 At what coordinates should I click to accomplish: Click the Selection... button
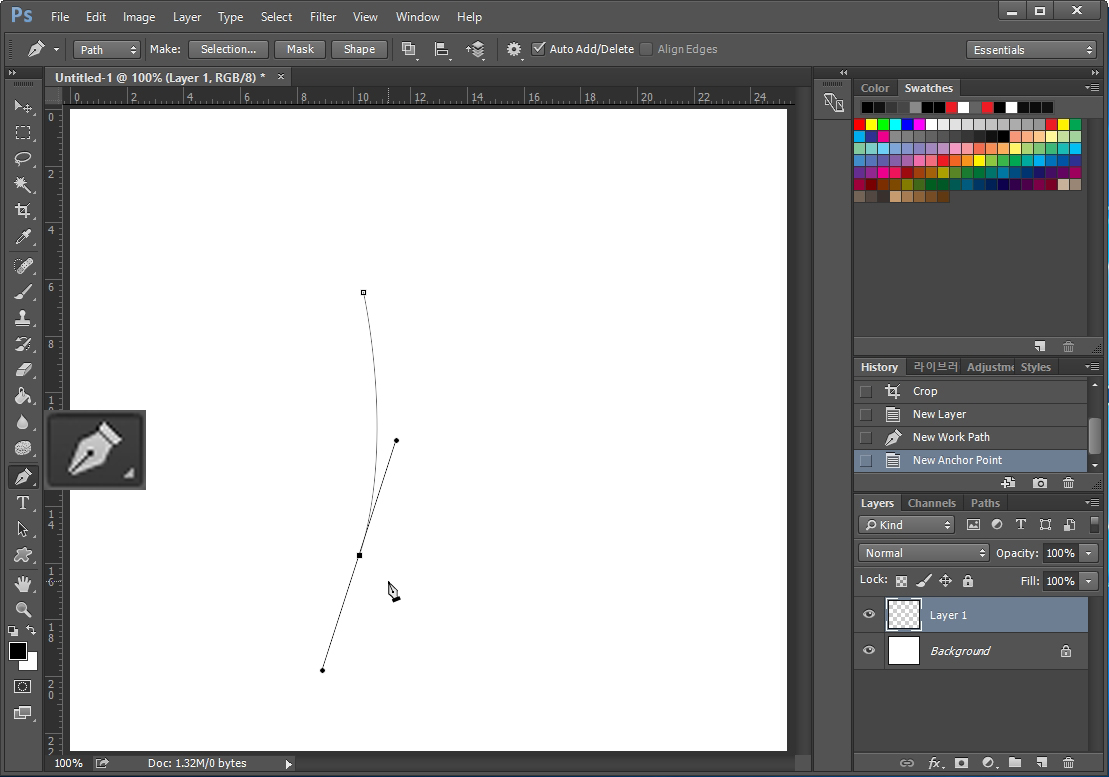point(228,49)
